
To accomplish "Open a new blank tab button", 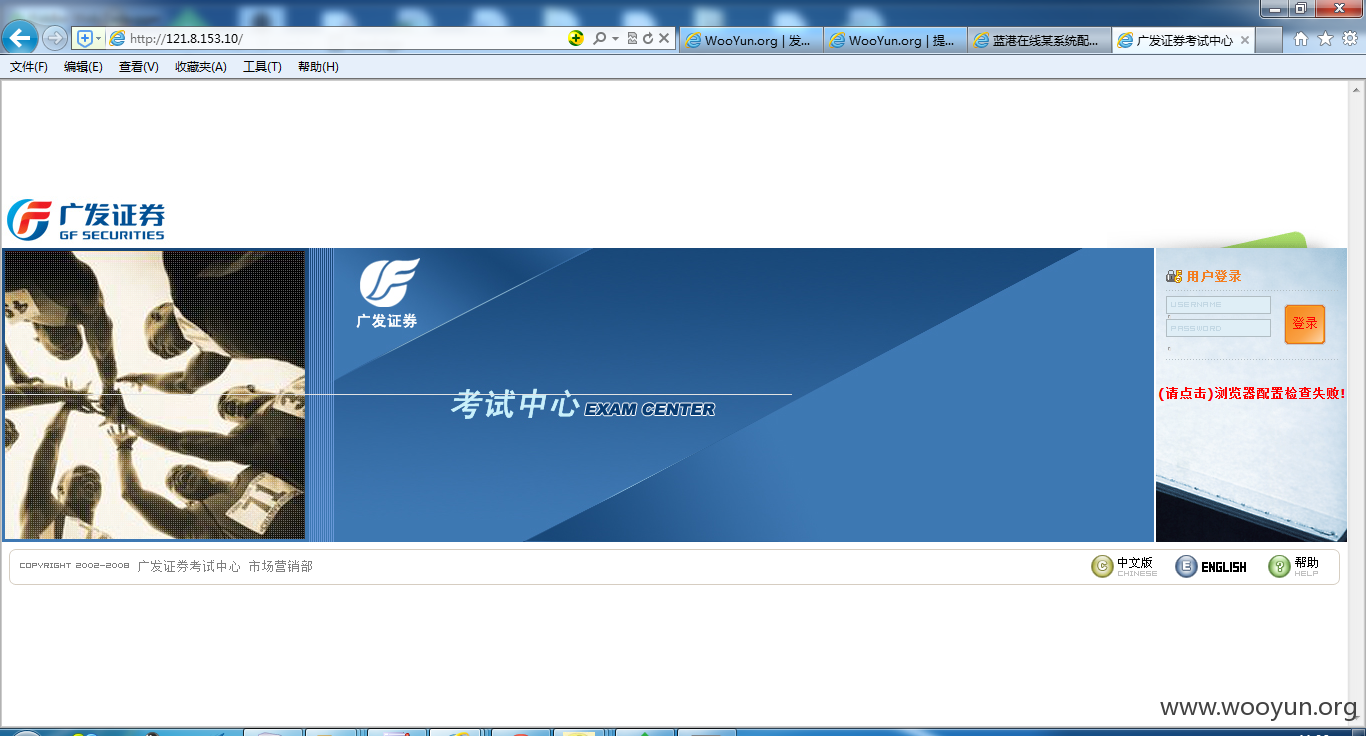I will [x=1269, y=40].
